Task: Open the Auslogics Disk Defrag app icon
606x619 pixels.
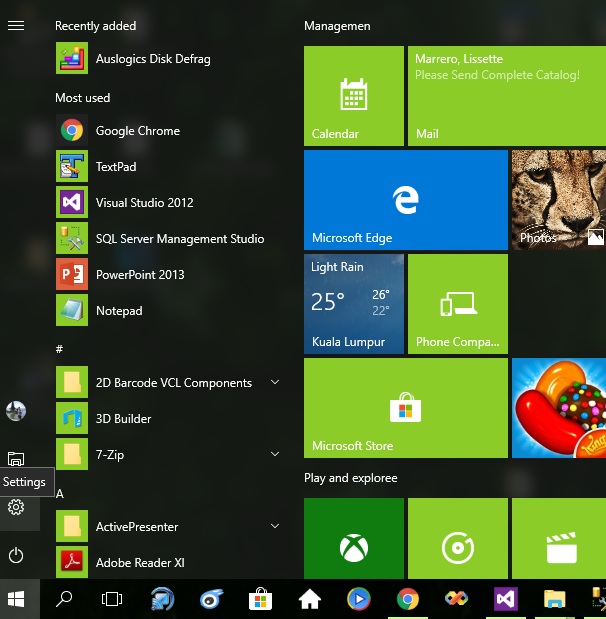Action: click(x=72, y=58)
